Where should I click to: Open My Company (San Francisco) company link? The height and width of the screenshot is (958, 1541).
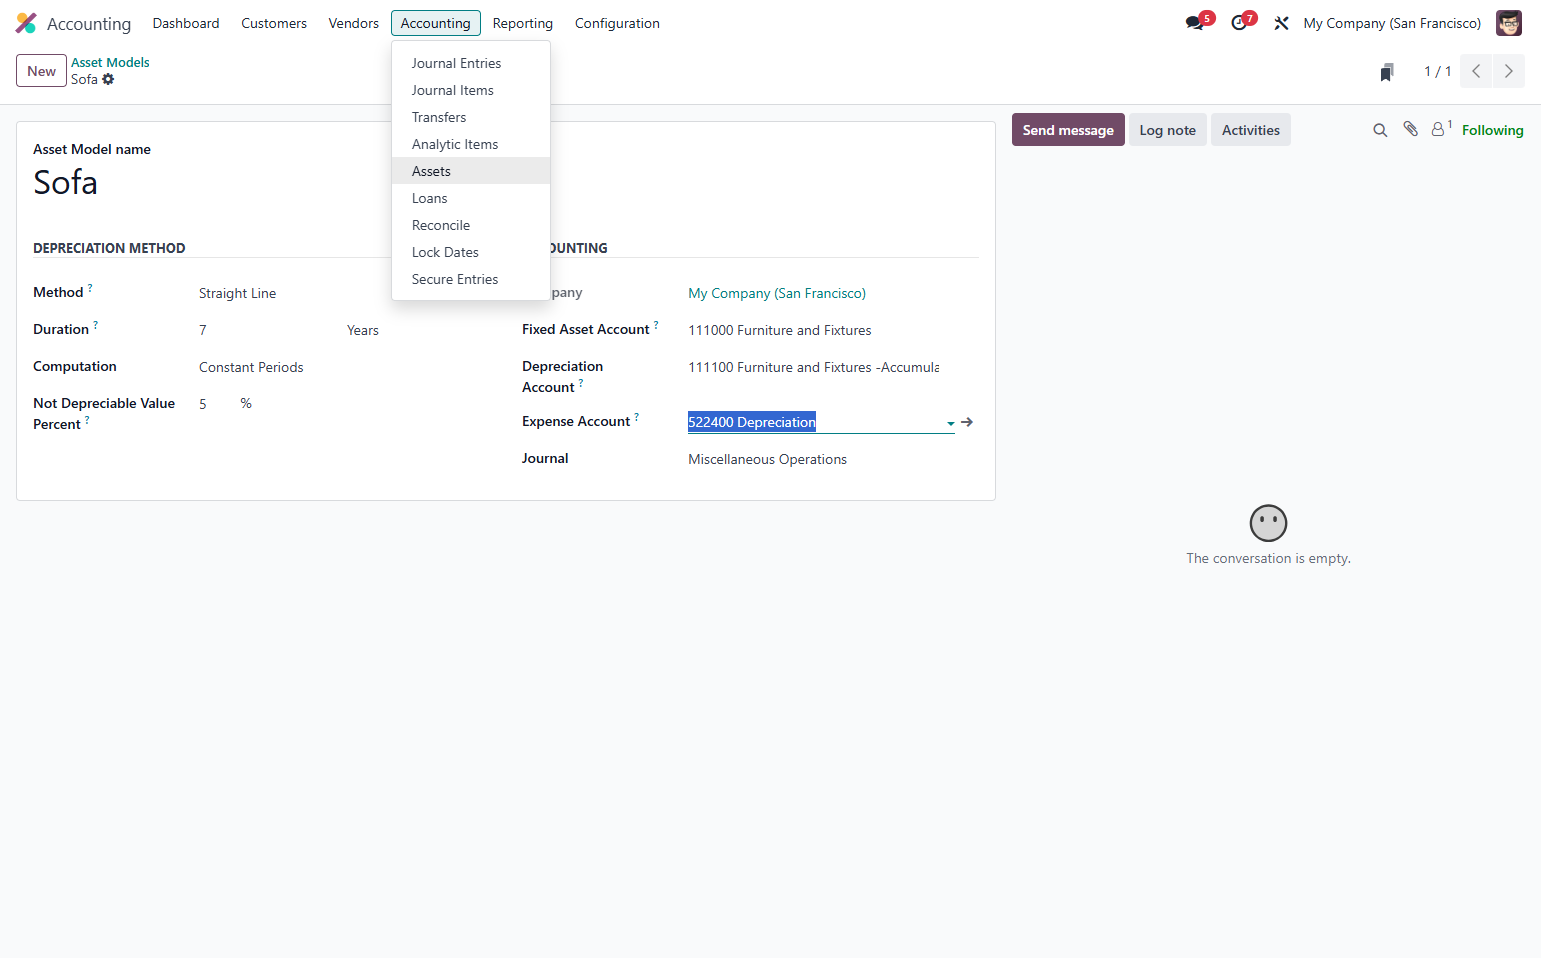click(x=777, y=293)
